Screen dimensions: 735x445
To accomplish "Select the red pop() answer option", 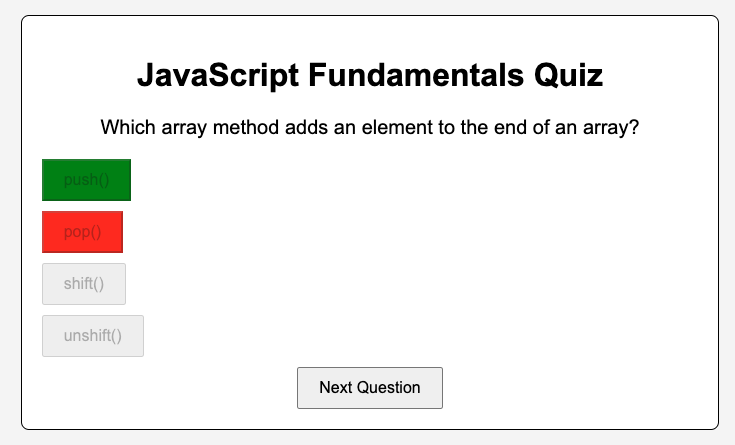I will pyautogui.click(x=82, y=232).
